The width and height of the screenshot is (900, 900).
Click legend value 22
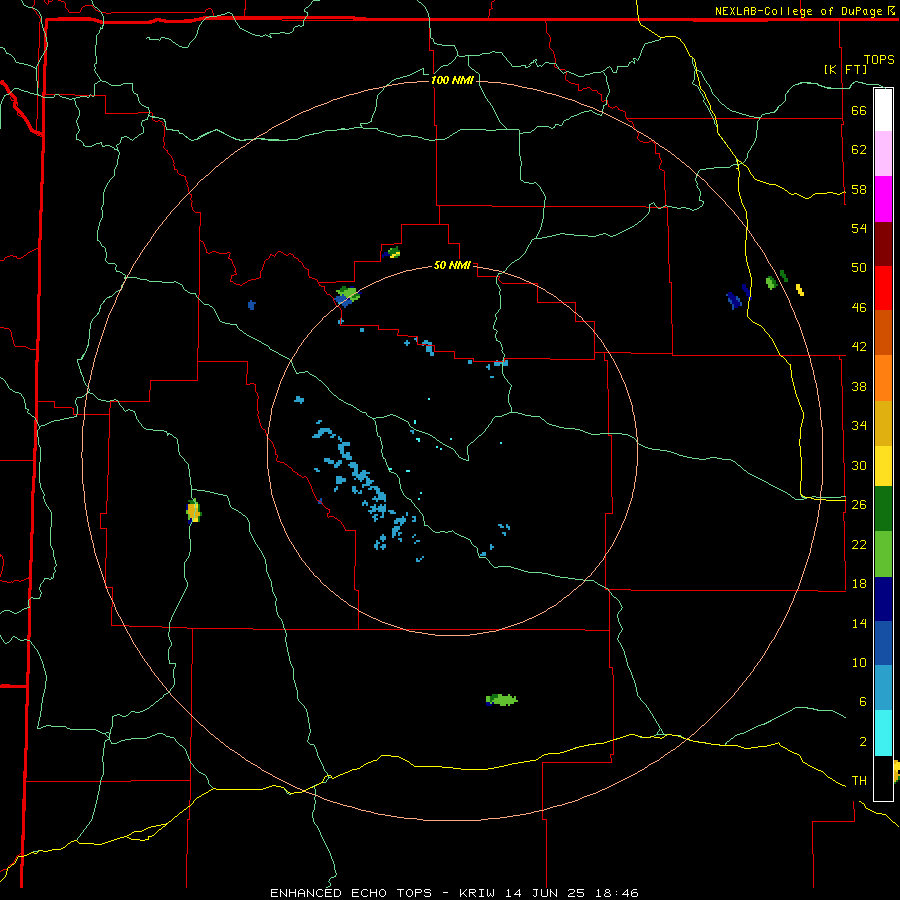click(x=859, y=544)
